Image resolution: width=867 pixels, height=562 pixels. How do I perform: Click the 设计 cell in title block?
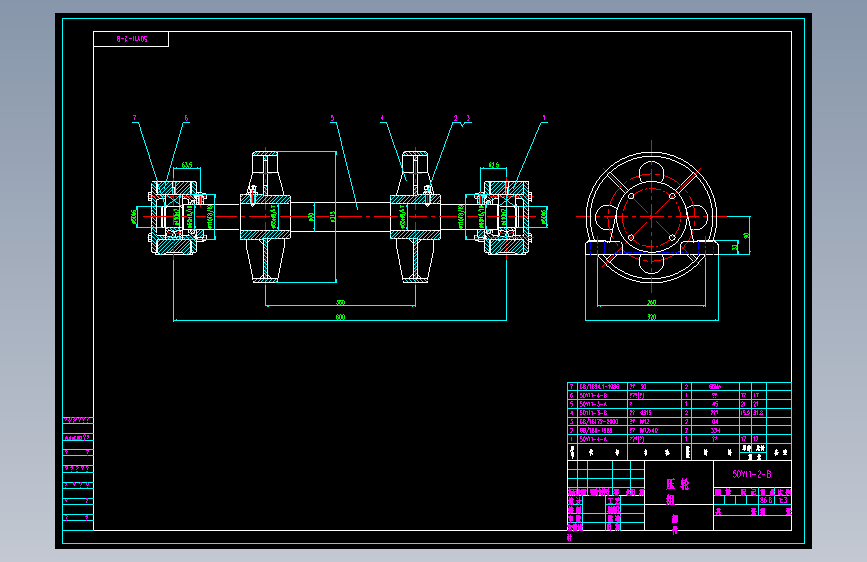[x=575, y=501]
